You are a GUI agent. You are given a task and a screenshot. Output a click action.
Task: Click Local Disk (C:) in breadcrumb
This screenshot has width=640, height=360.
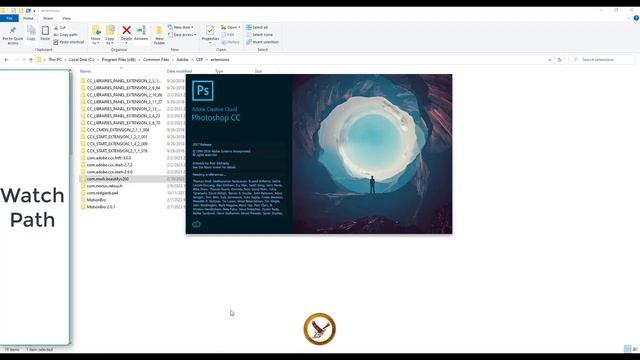pyautogui.click(x=81, y=60)
